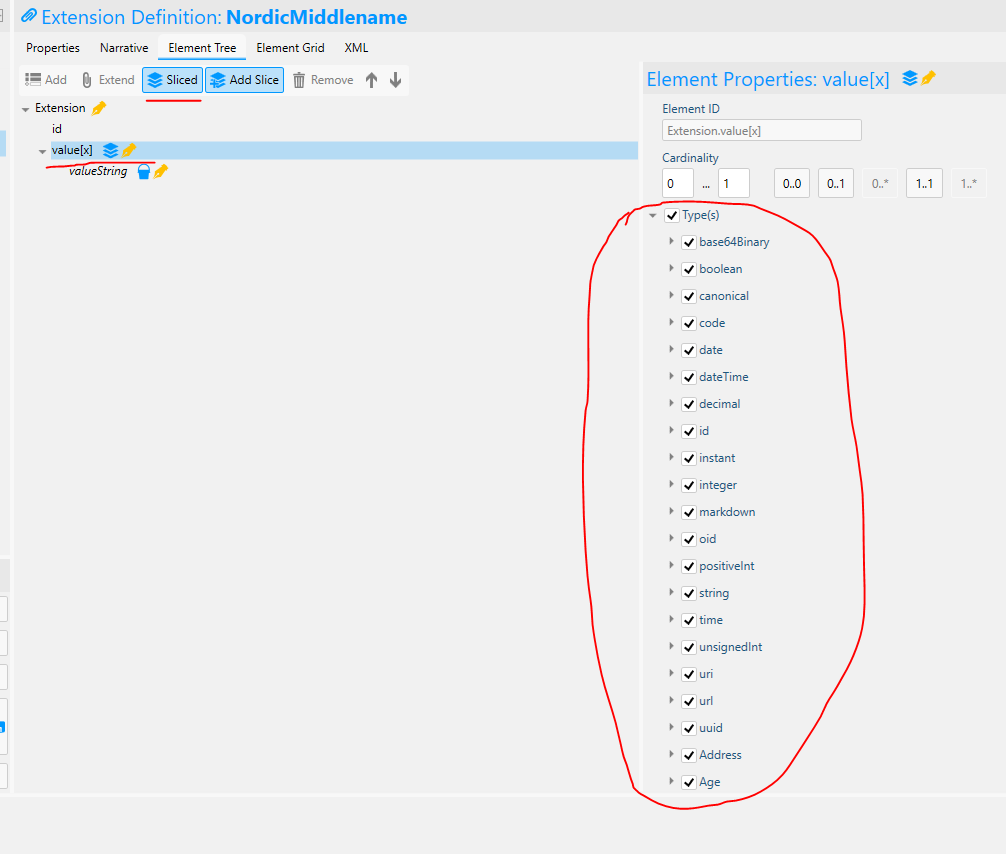The height and width of the screenshot is (854, 1006).
Task: Open the Properties tab
Action: click(53, 47)
